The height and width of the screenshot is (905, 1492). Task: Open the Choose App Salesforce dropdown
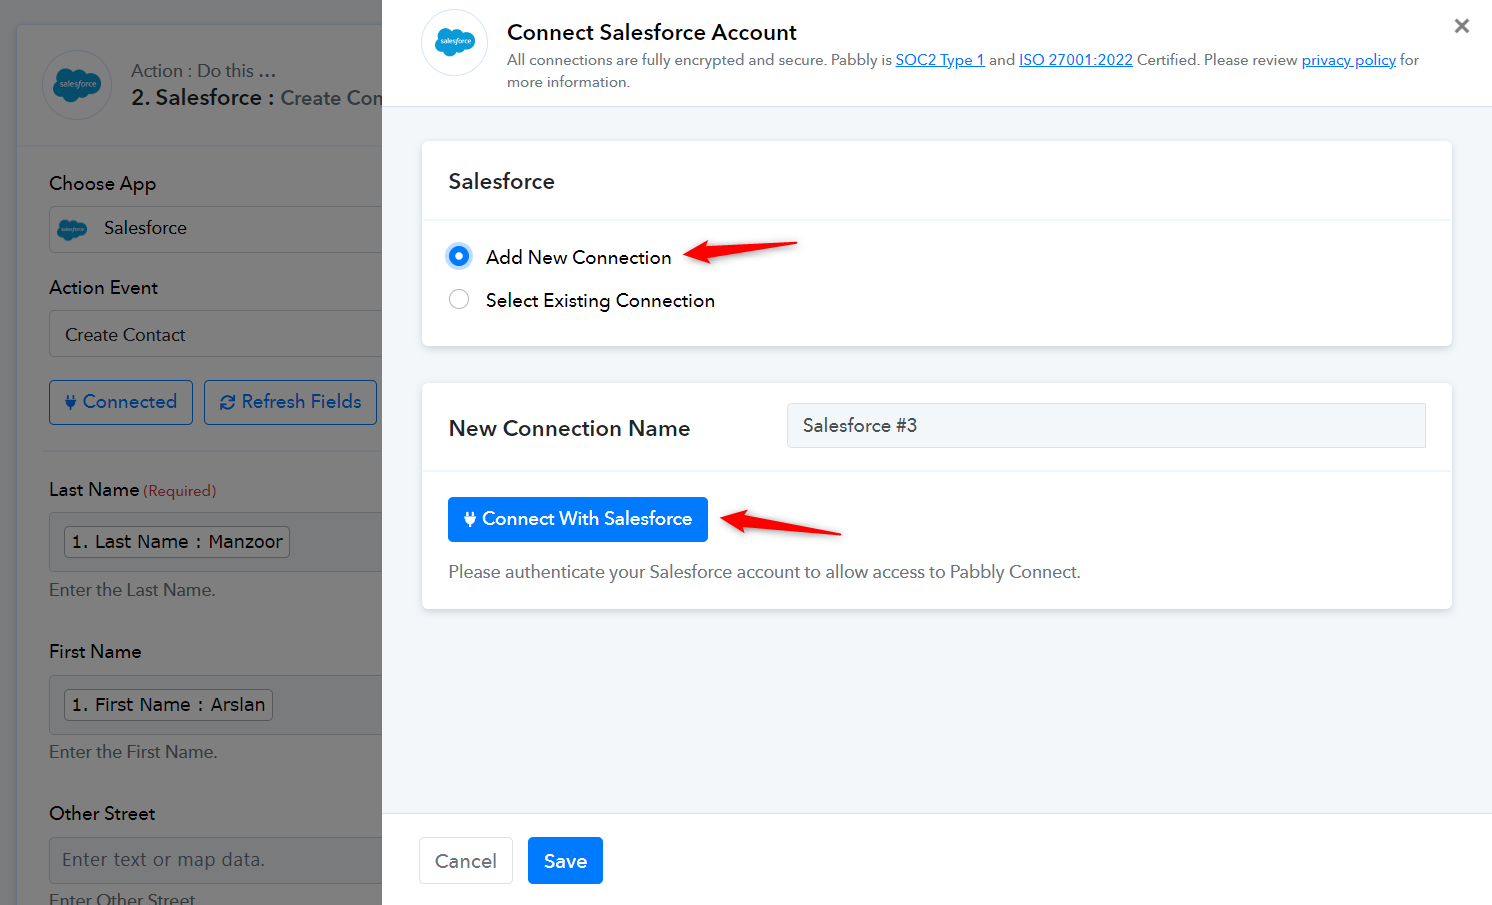pos(216,229)
